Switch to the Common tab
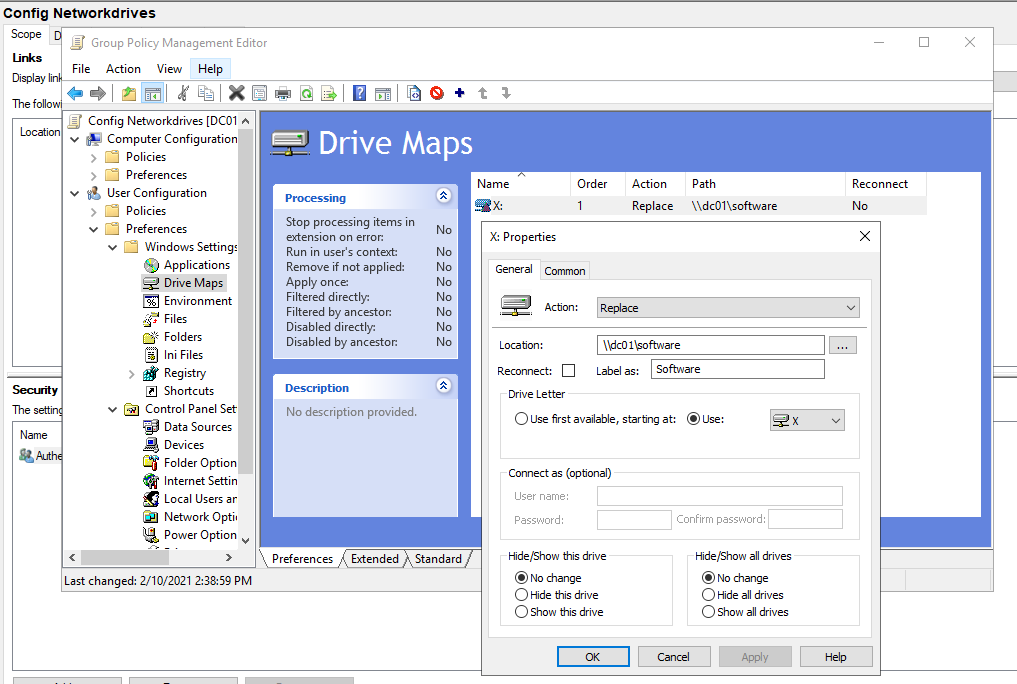This screenshot has height=684, width=1017. pyautogui.click(x=565, y=271)
